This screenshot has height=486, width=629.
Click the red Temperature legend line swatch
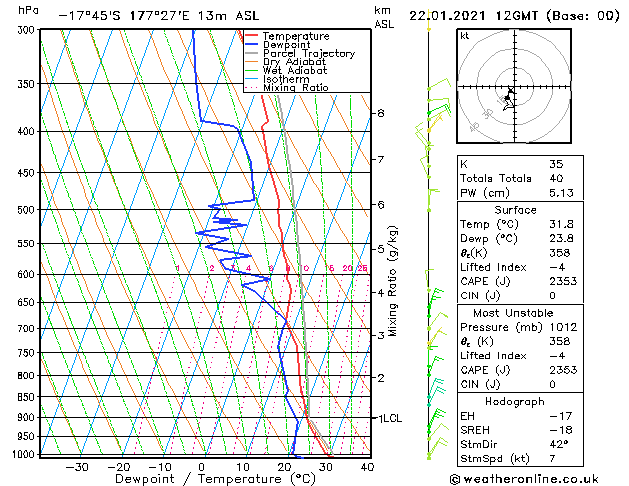[x=252, y=36]
